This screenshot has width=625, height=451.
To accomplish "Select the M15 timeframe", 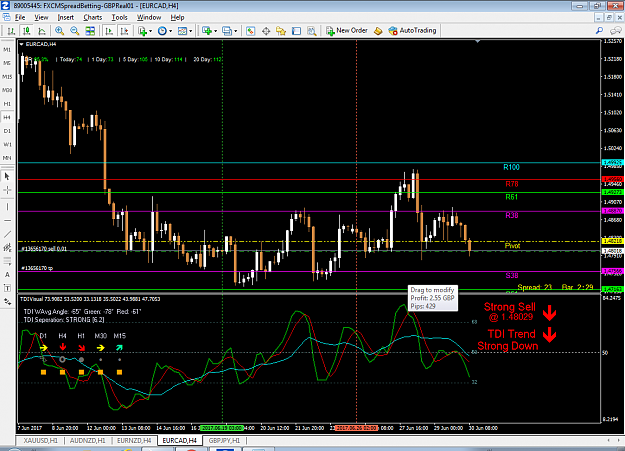I will click(7, 77).
